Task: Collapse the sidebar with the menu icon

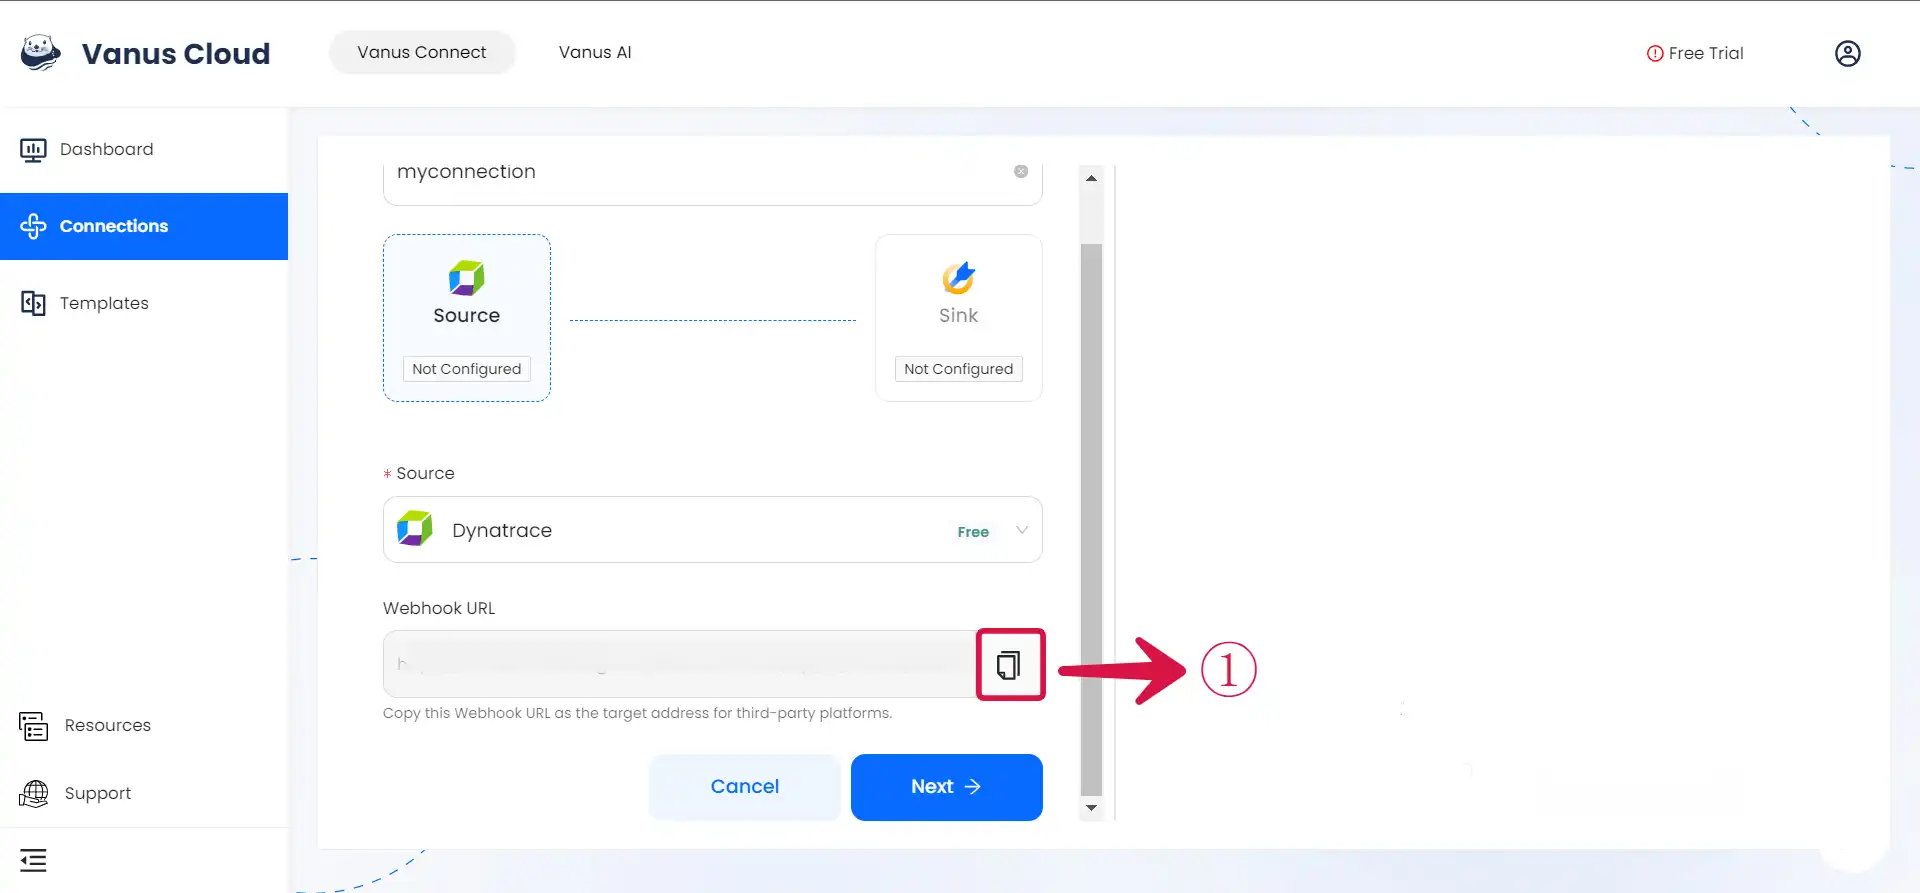Action: (x=33, y=860)
